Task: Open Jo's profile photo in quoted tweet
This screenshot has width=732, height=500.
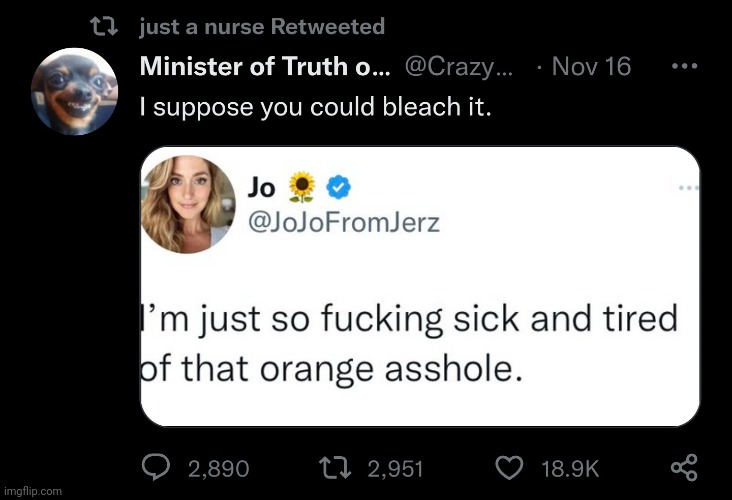Action: [x=191, y=205]
